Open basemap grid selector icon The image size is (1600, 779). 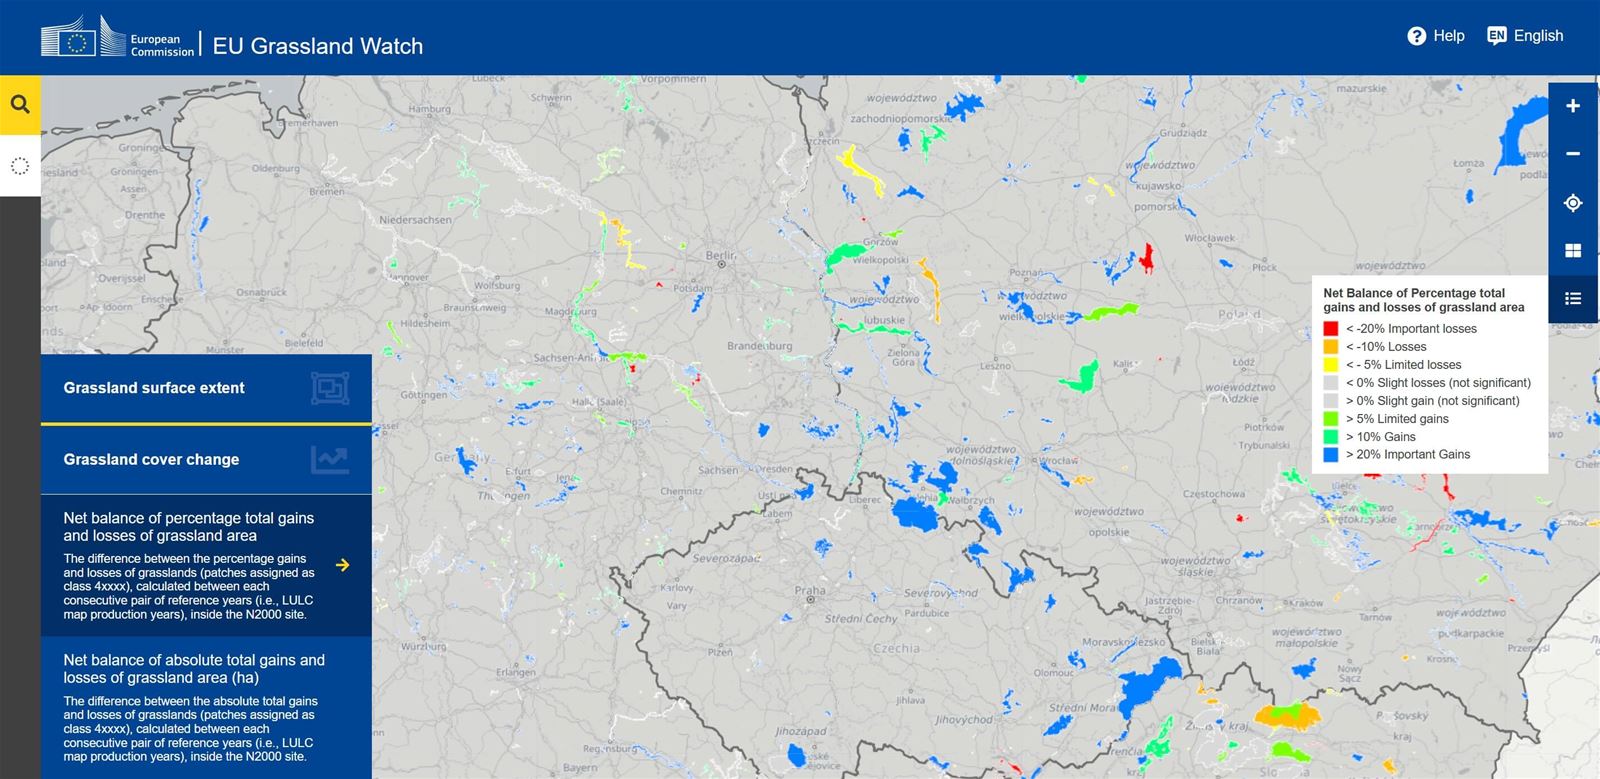tap(1573, 251)
